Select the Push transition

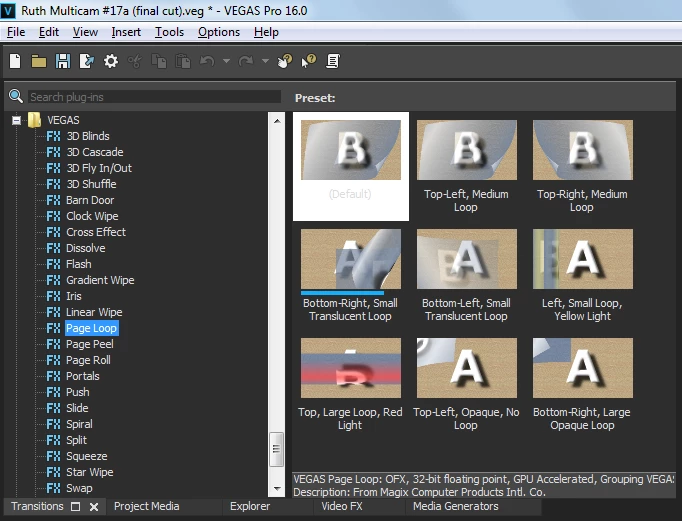point(77,392)
